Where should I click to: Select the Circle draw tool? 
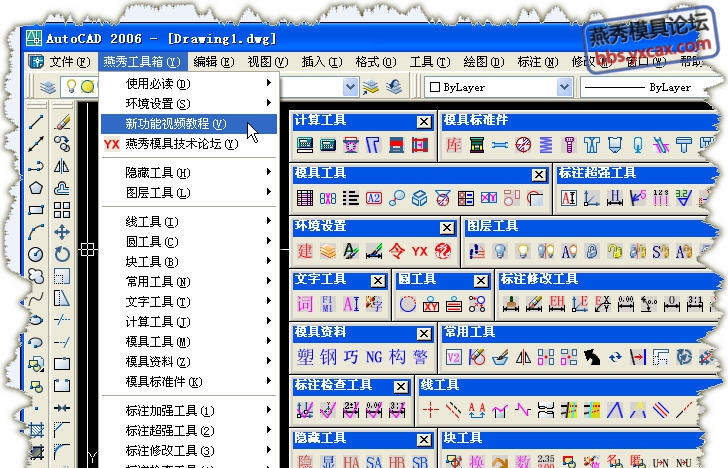pos(36,254)
